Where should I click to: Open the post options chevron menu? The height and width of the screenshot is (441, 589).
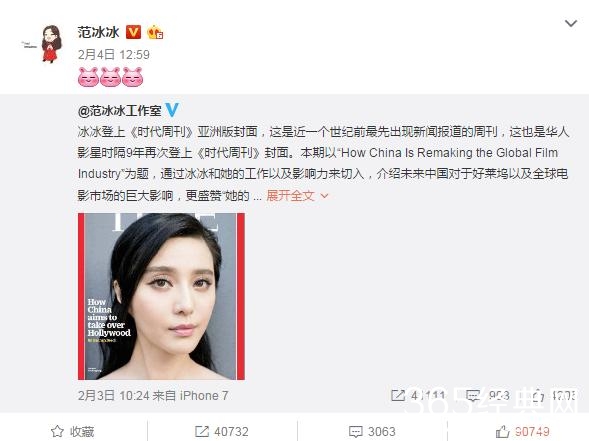pos(571,23)
